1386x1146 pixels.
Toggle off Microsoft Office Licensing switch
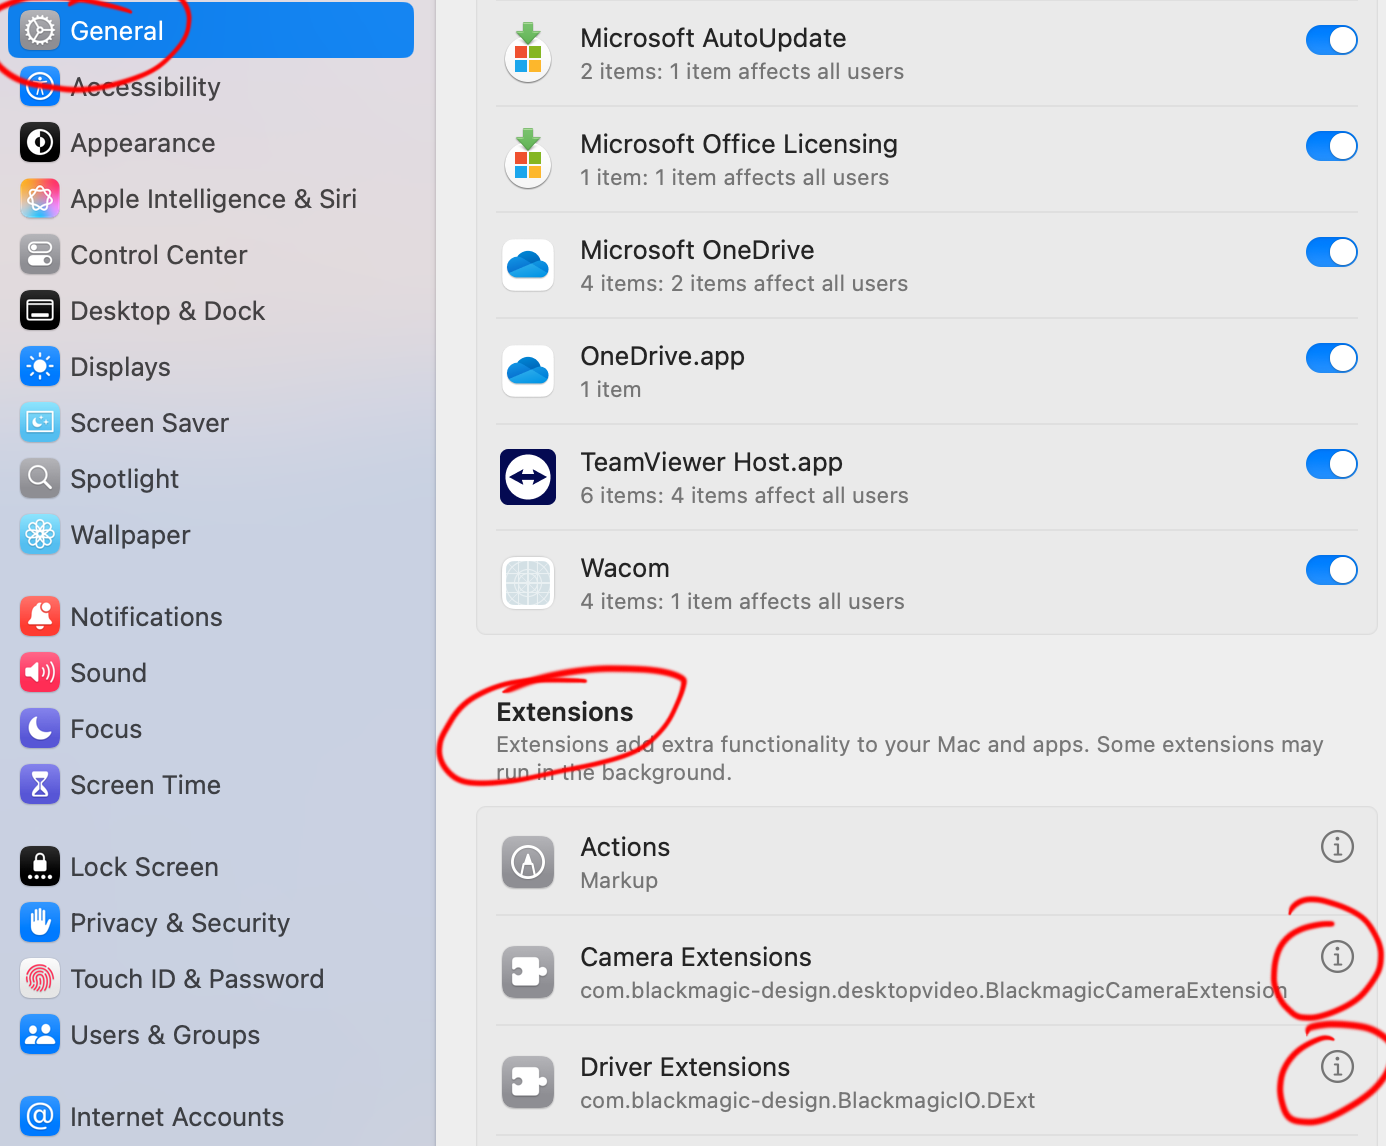click(x=1332, y=146)
